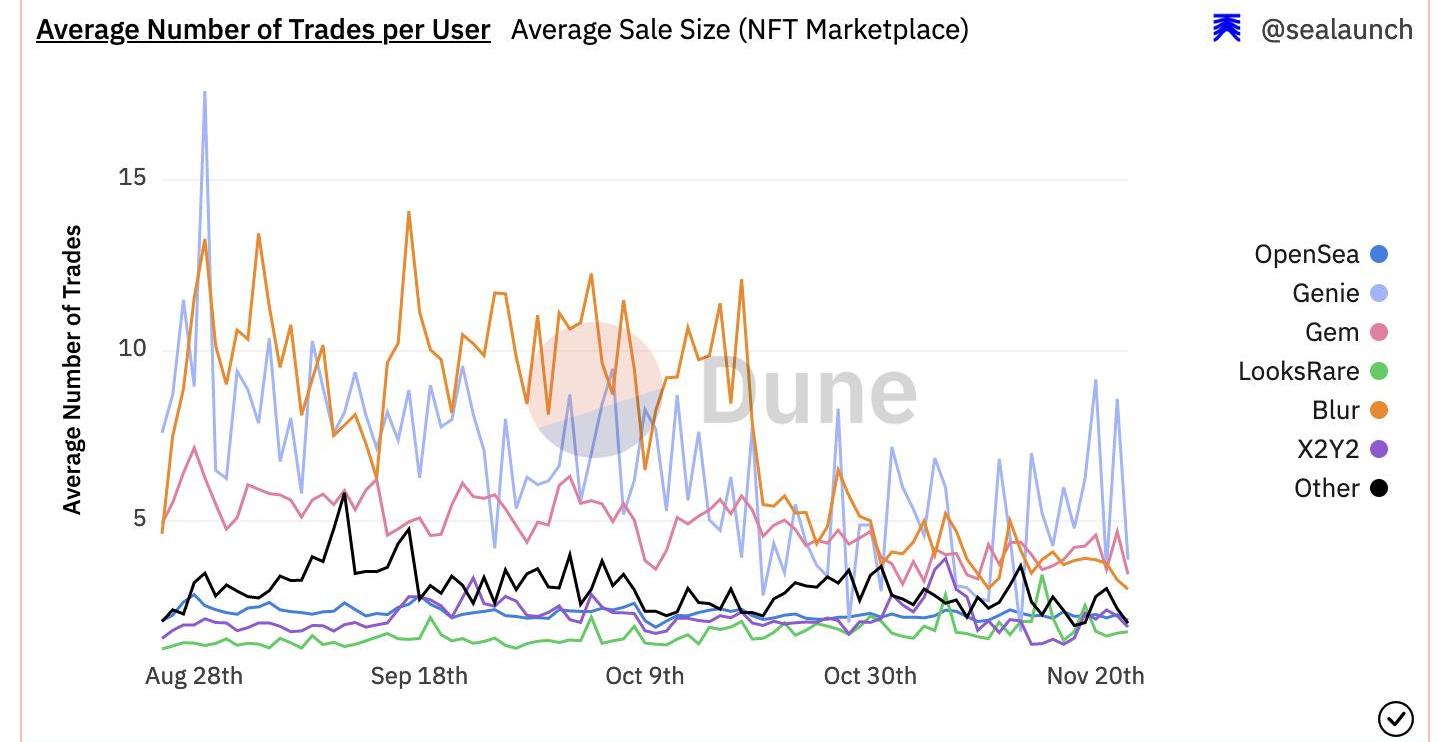Click the Aug 28th axis label

tap(194, 676)
